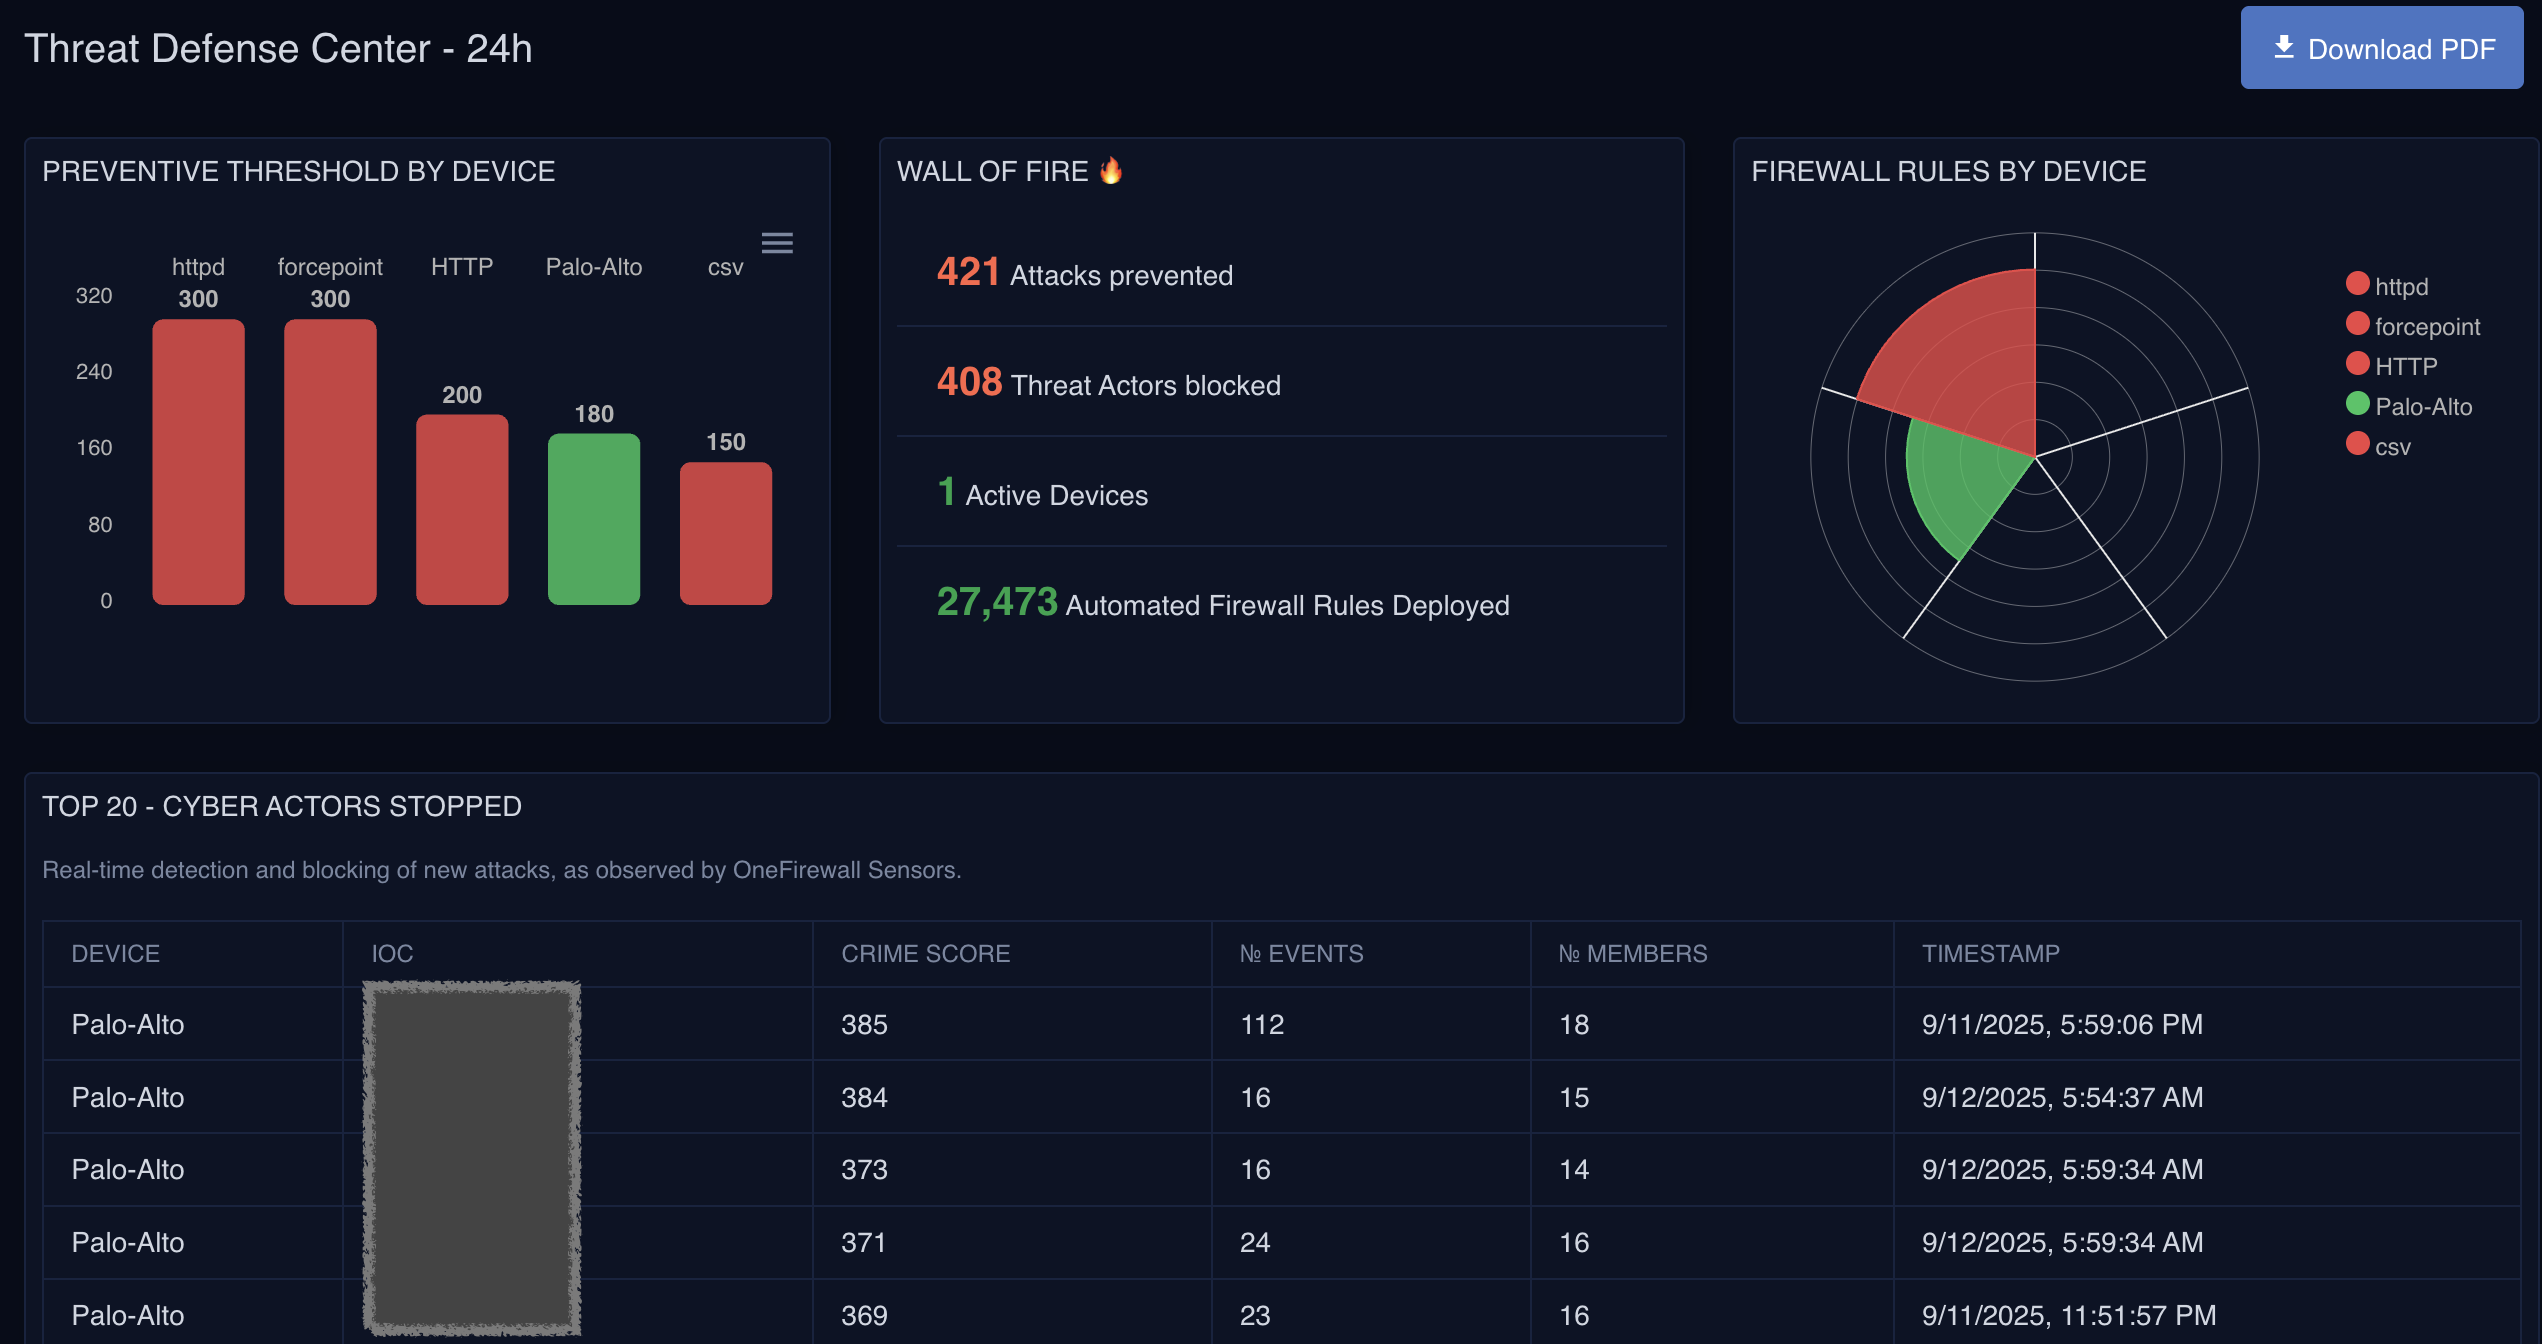Click Palo-Alto device cell in score 373 row
The width and height of the screenshot is (2542, 1344).
[128, 1169]
